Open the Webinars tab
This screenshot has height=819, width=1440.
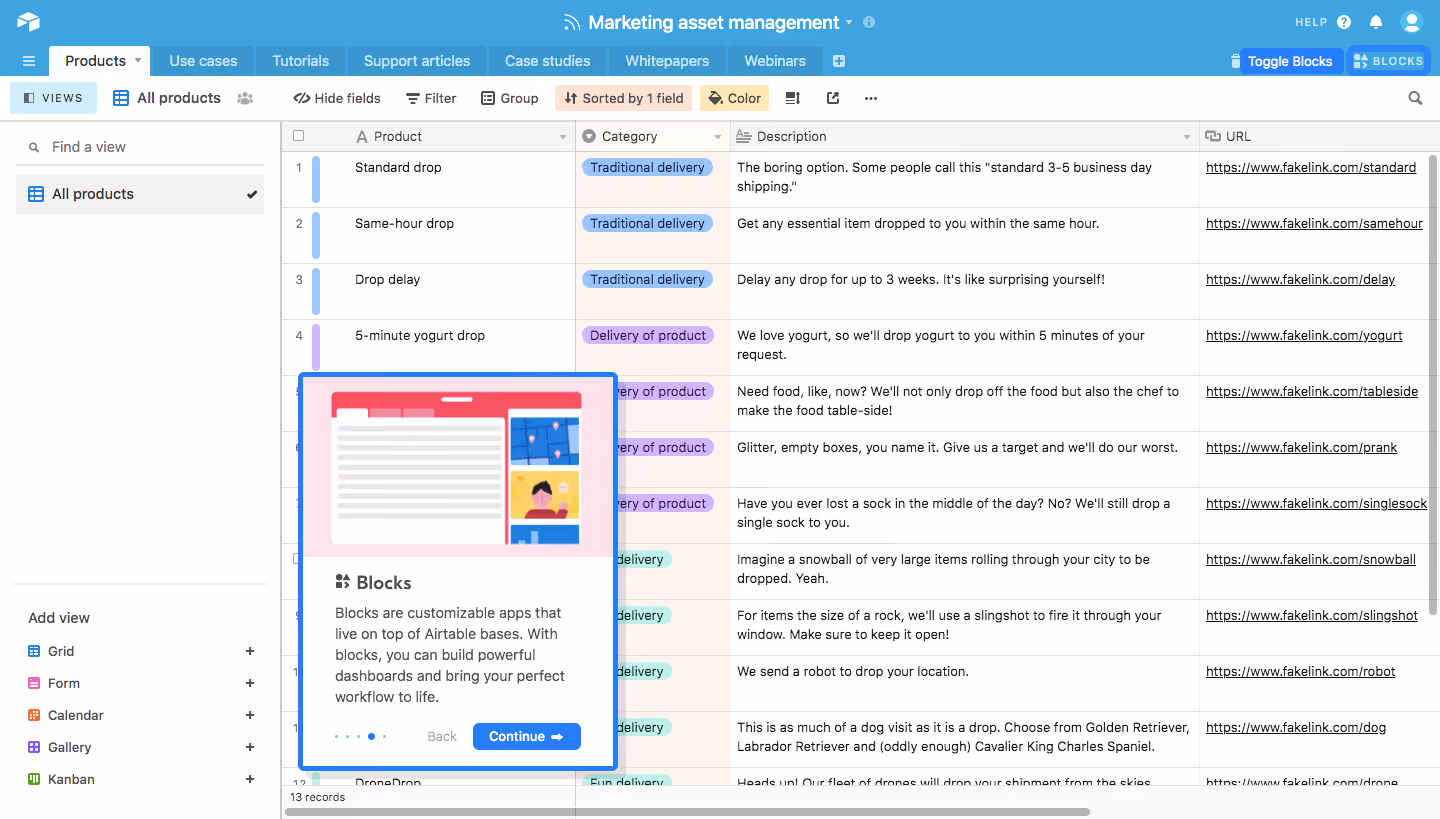(x=774, y=61)
